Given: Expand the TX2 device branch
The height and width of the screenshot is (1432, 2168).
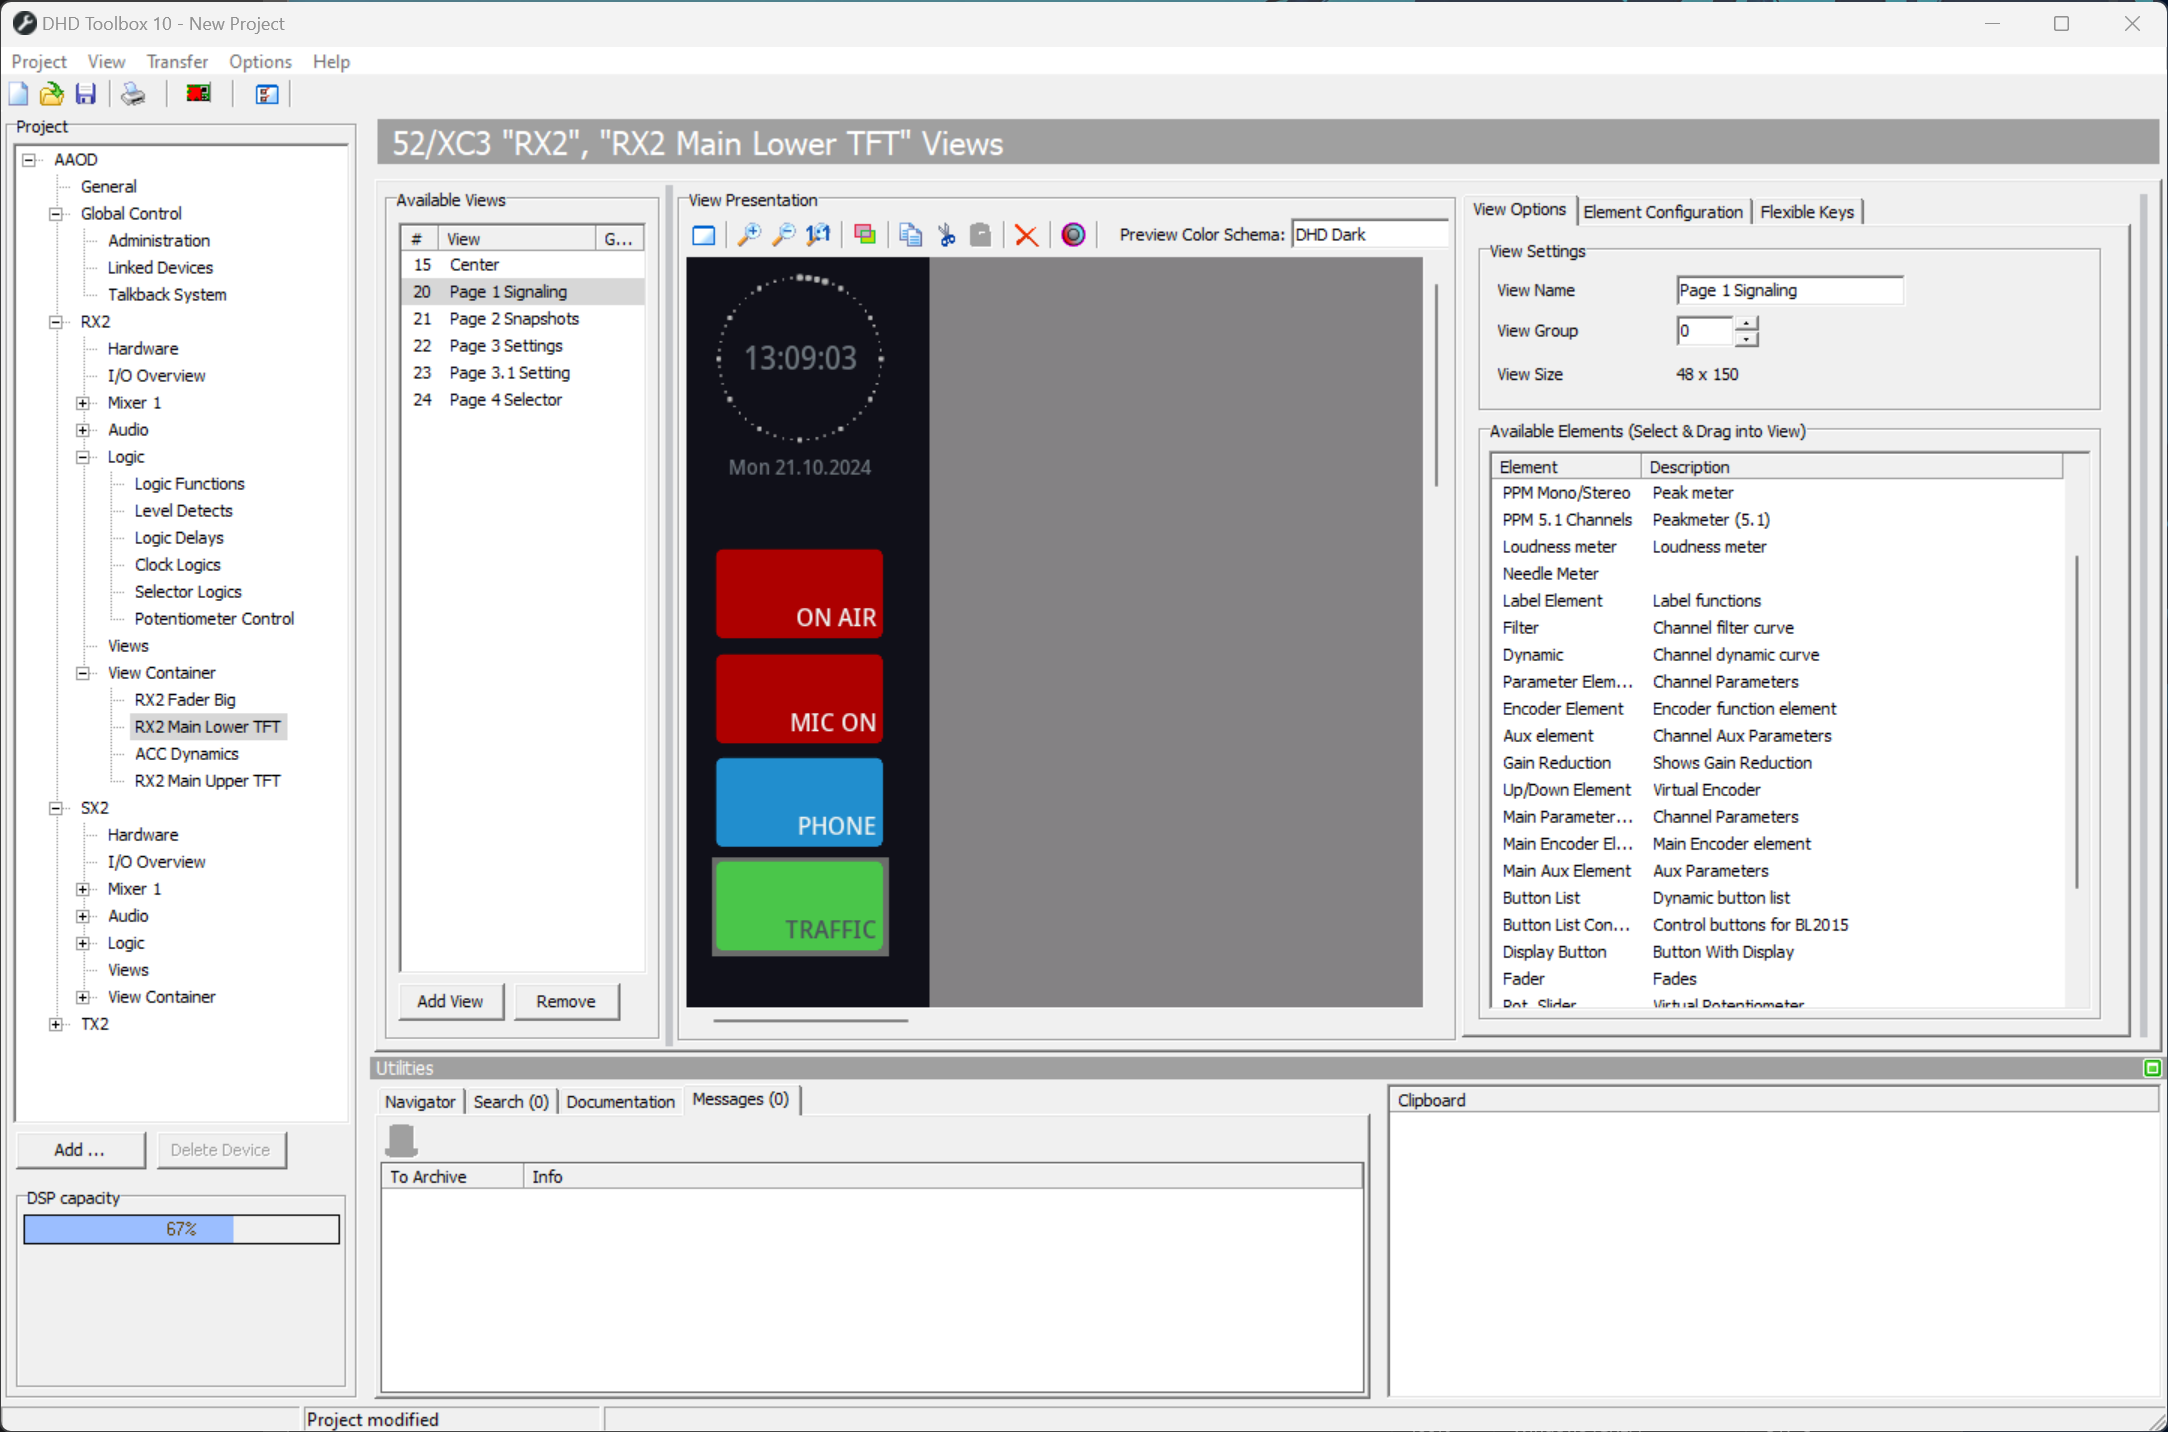Looking at the screenshot, I should [x=55, y=1023].
